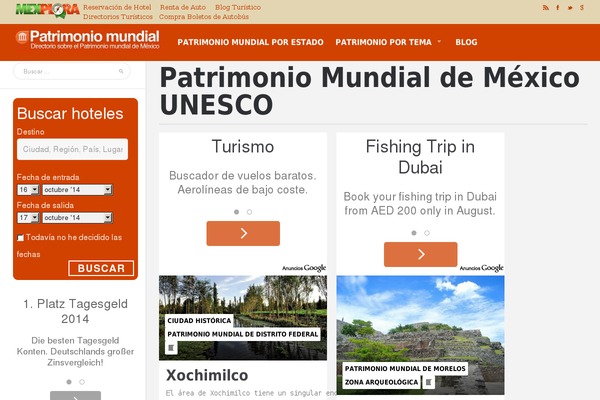Image resolution: width=600 pixels, height=400 pixels.
Task: Open Reservación de Hotel link
Action: point(117,7)
